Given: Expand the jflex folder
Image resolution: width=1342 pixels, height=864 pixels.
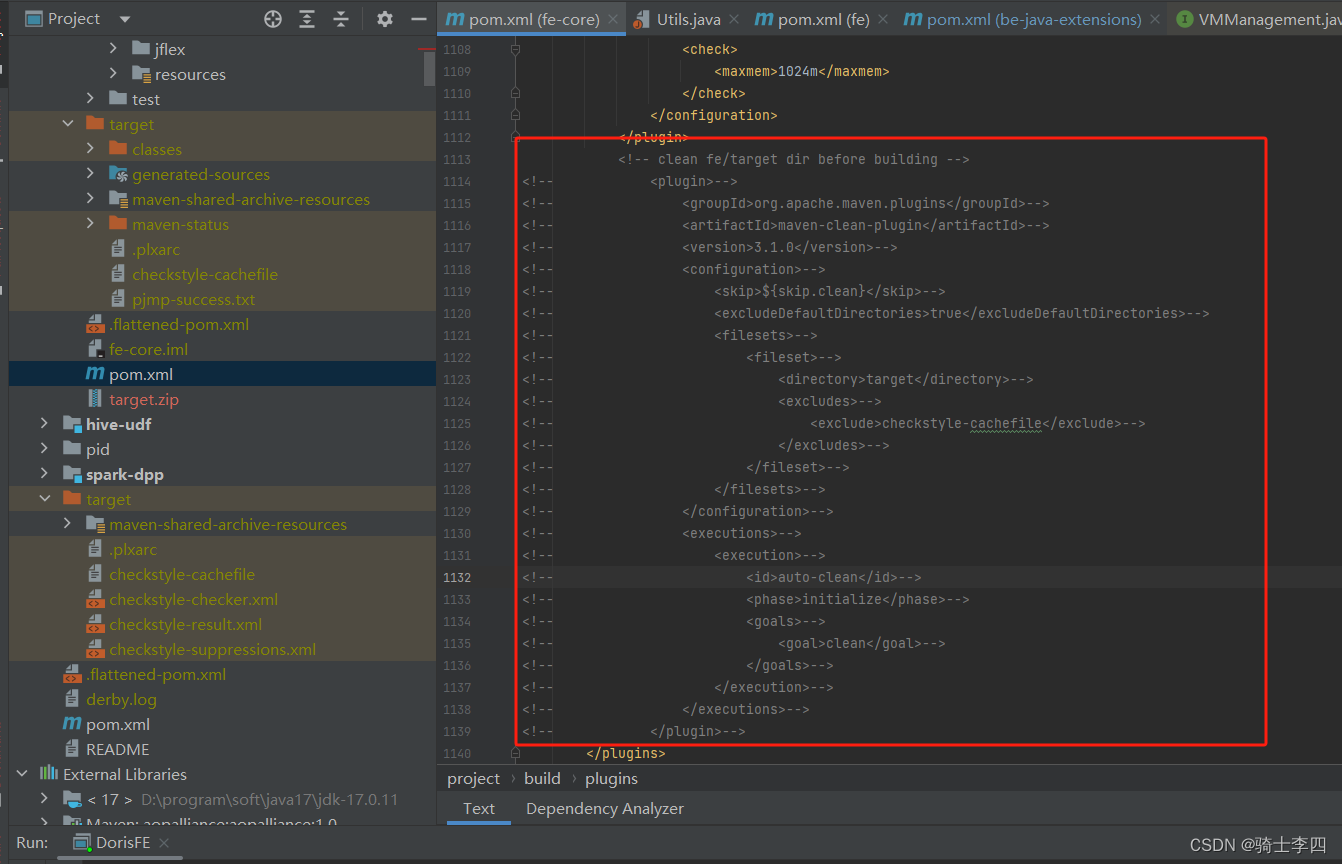Looking at the screenshot, I should tap(113, 49).
